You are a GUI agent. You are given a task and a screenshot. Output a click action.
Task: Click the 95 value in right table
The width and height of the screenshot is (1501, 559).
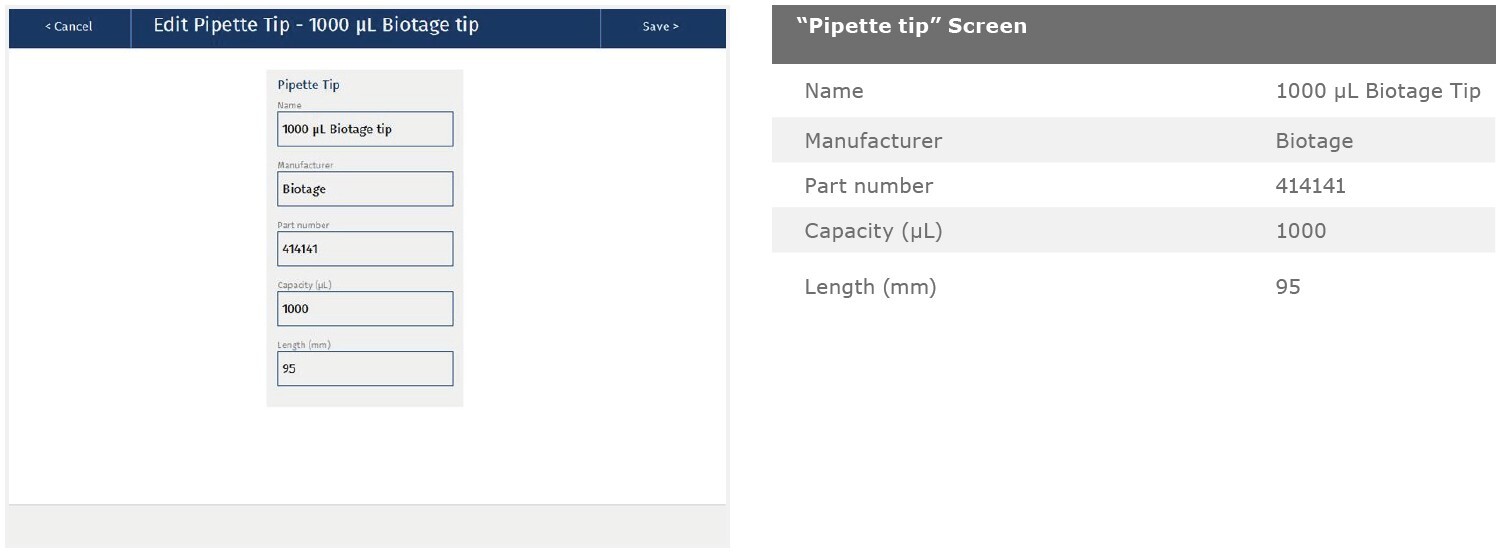[1288, 288]
